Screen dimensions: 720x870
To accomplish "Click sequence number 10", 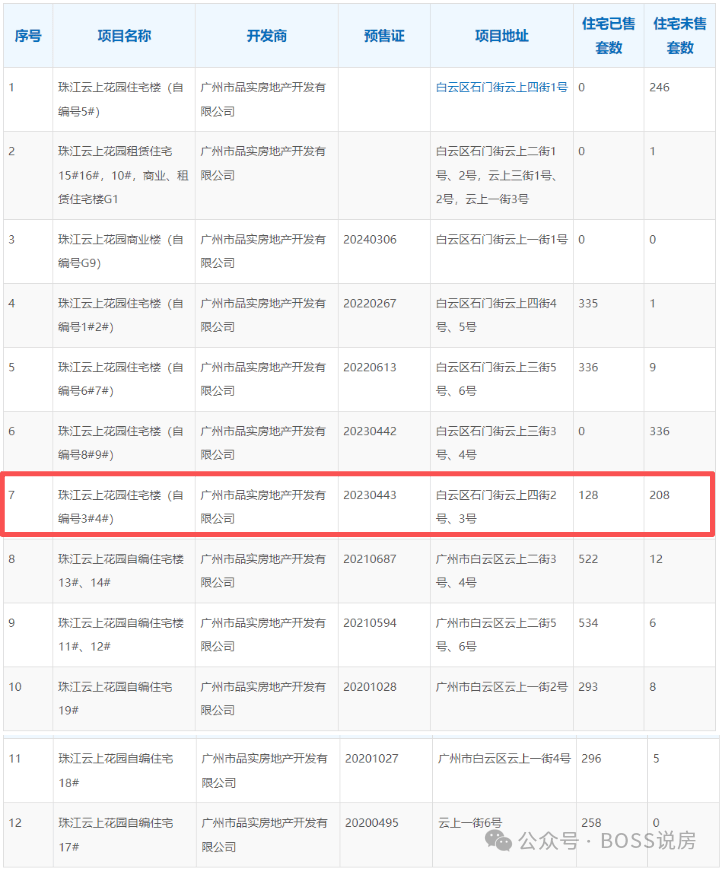I will pos(15,687).
